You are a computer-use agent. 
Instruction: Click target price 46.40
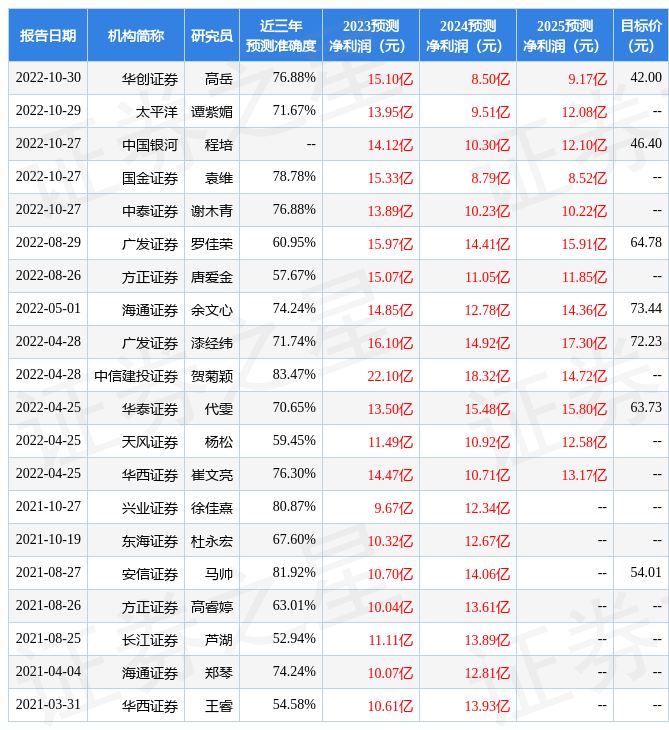coord(646,143)
